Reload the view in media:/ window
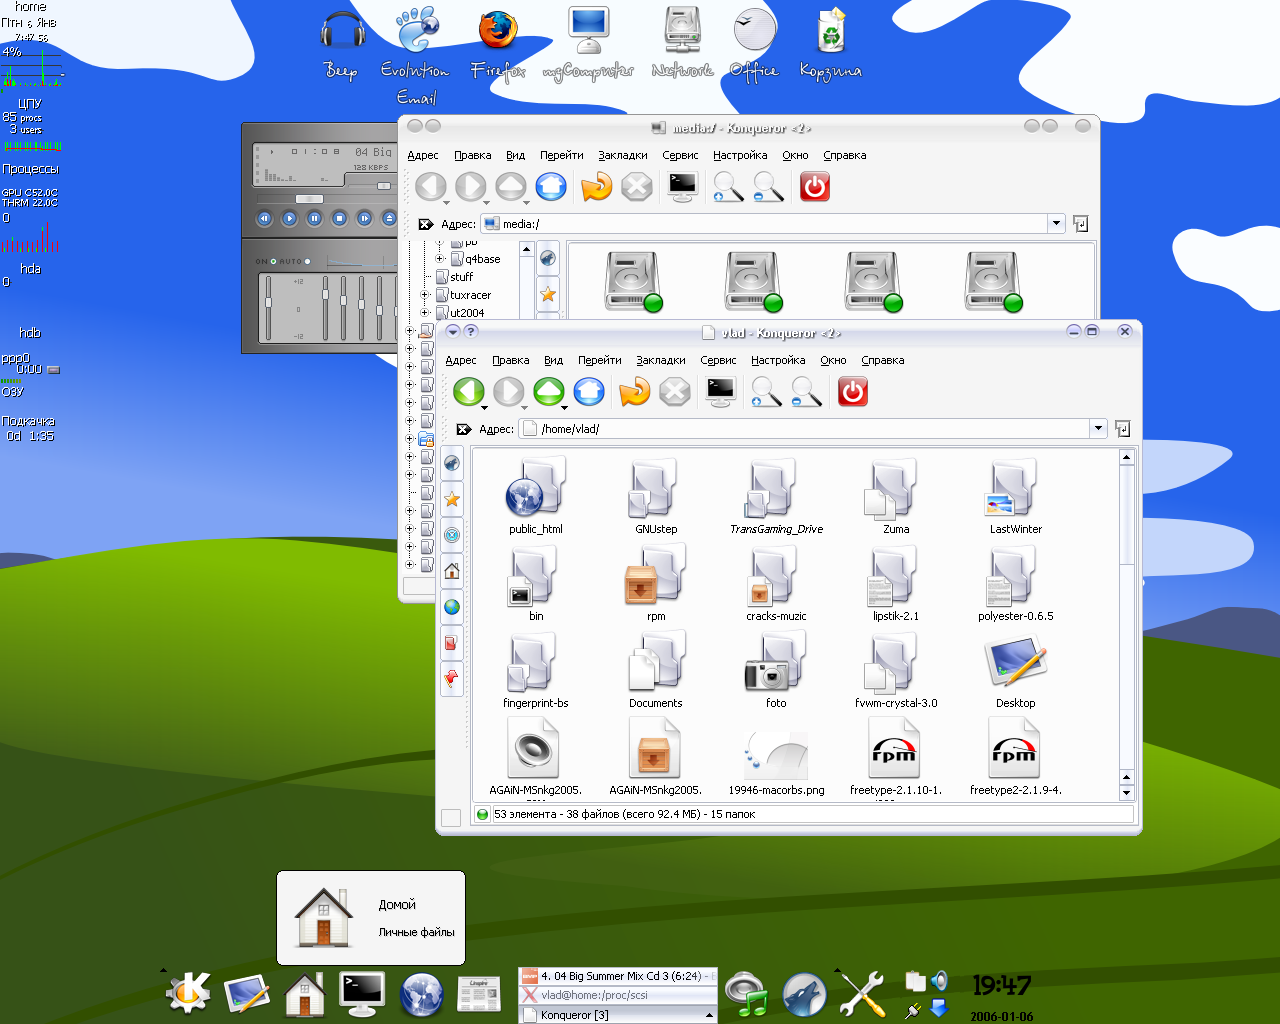 click(x=596, y=186)
